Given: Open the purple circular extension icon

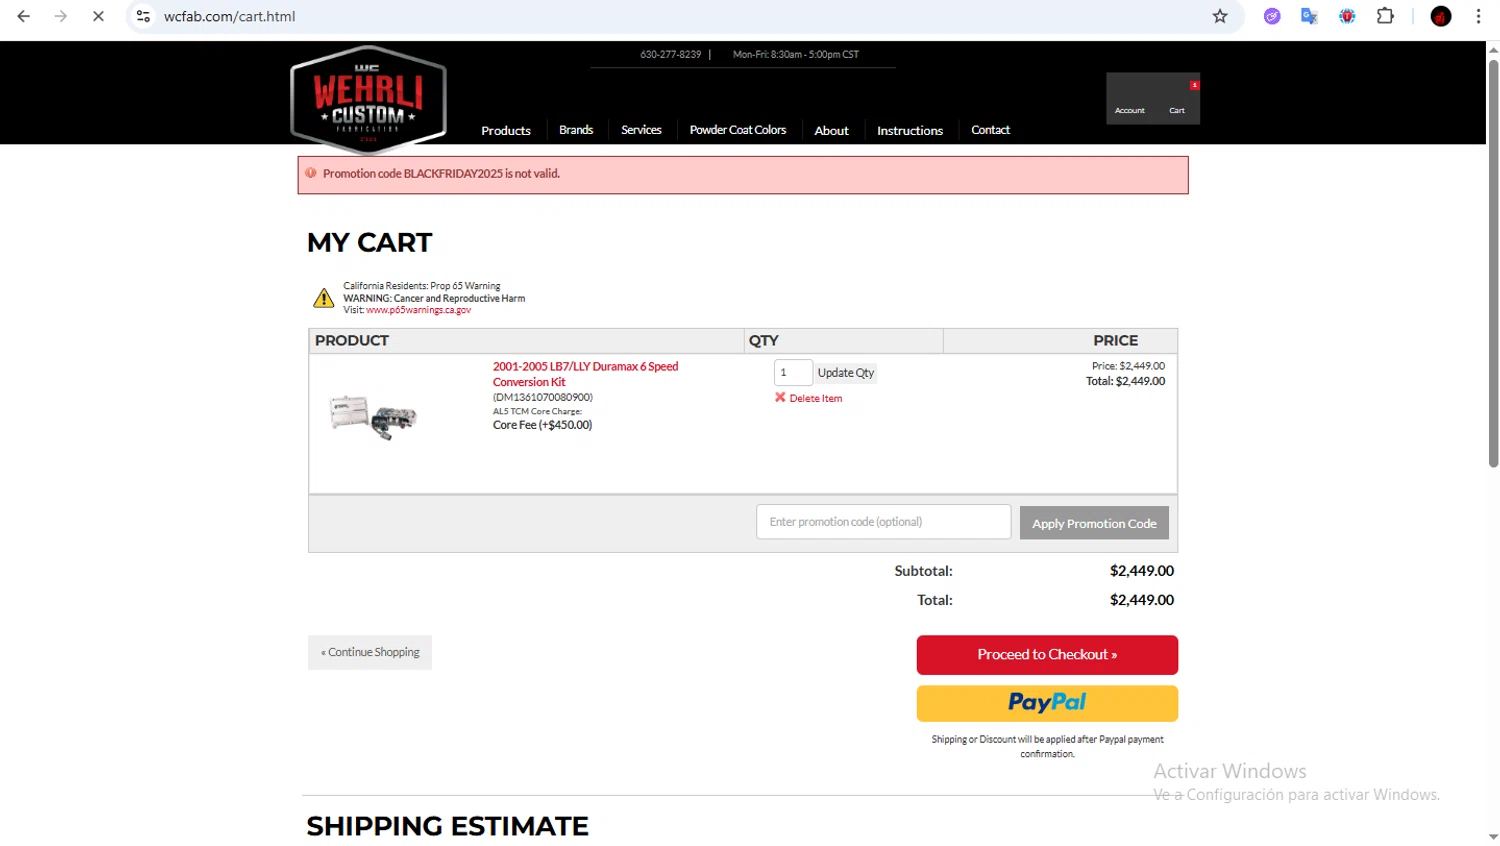Looking at the screenshot, I should point(1272,16).
